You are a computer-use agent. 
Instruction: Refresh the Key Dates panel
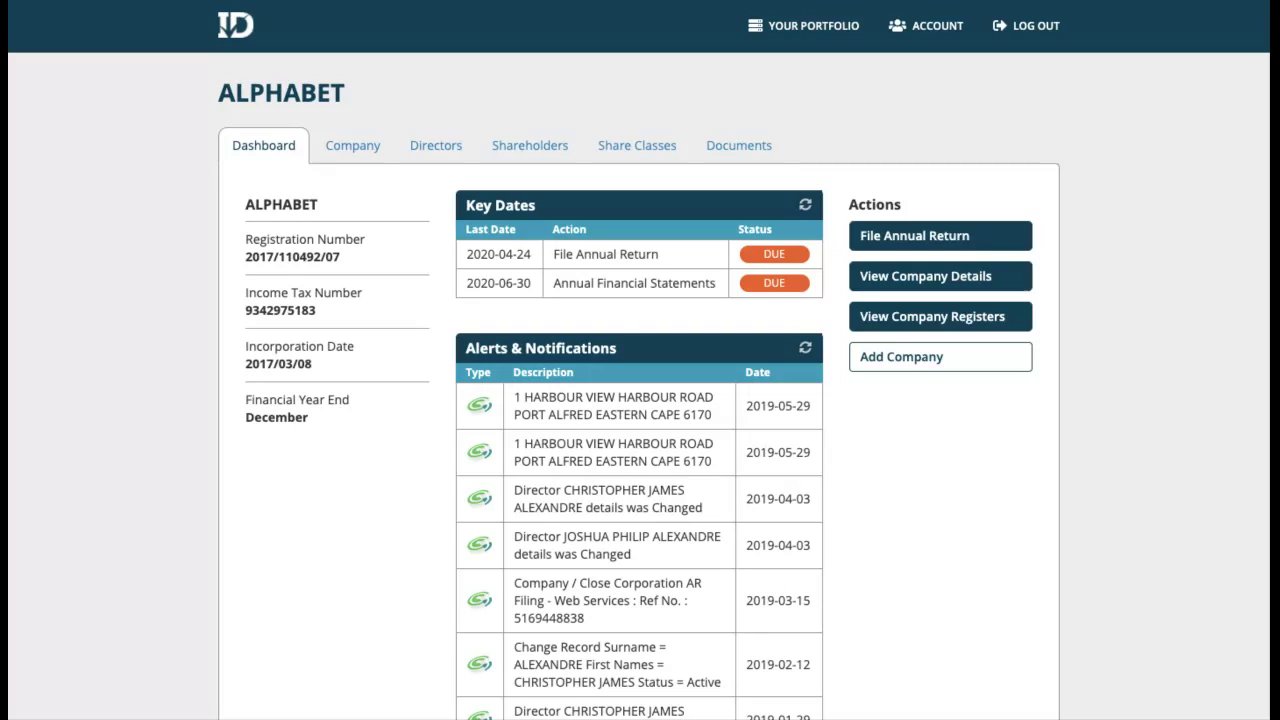[x=805, y=205]
